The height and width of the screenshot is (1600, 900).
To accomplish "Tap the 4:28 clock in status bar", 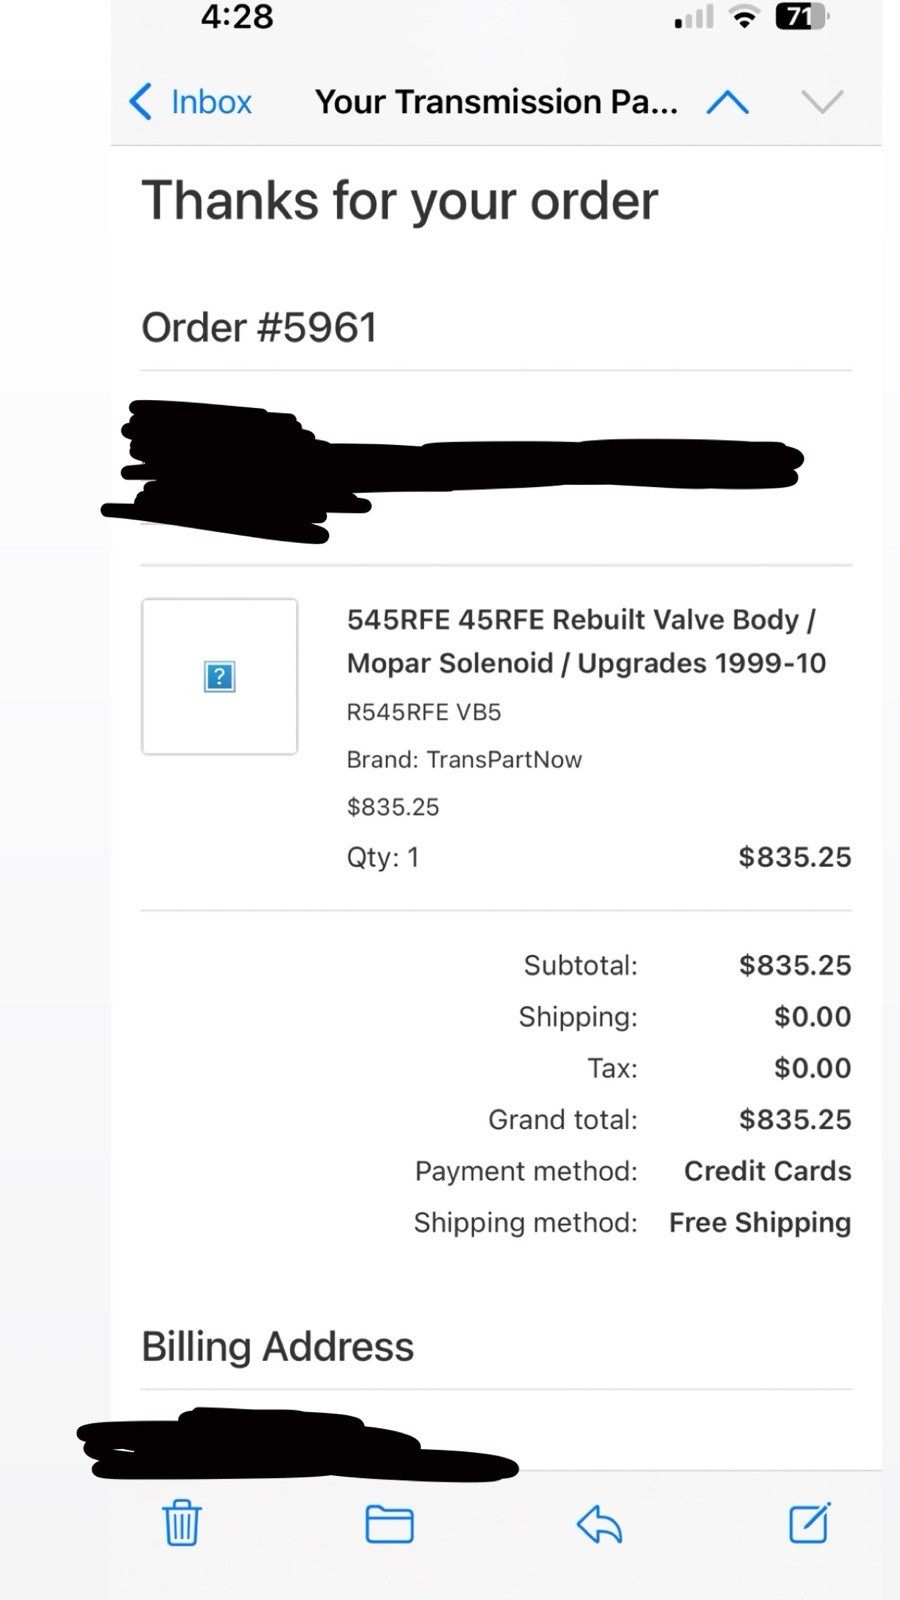I will pyautogui.click(x=237, y=17).
